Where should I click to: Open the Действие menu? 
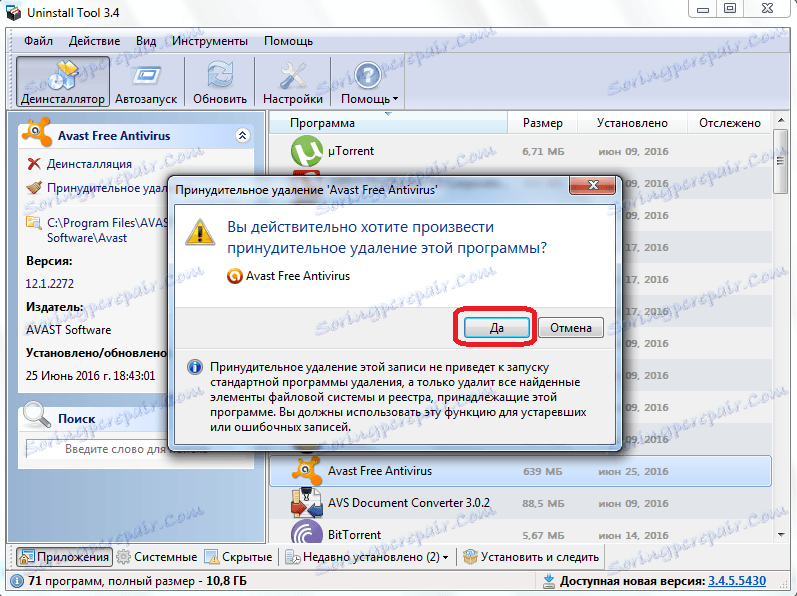pyautogui.click(x=95, y=41)
